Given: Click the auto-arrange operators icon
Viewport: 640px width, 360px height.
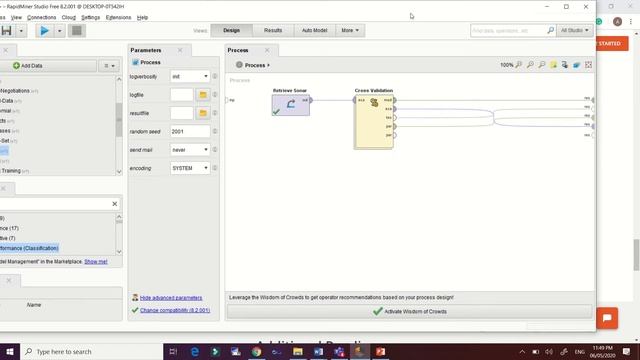Looking at the screenshot, I should tap(565, 65).
